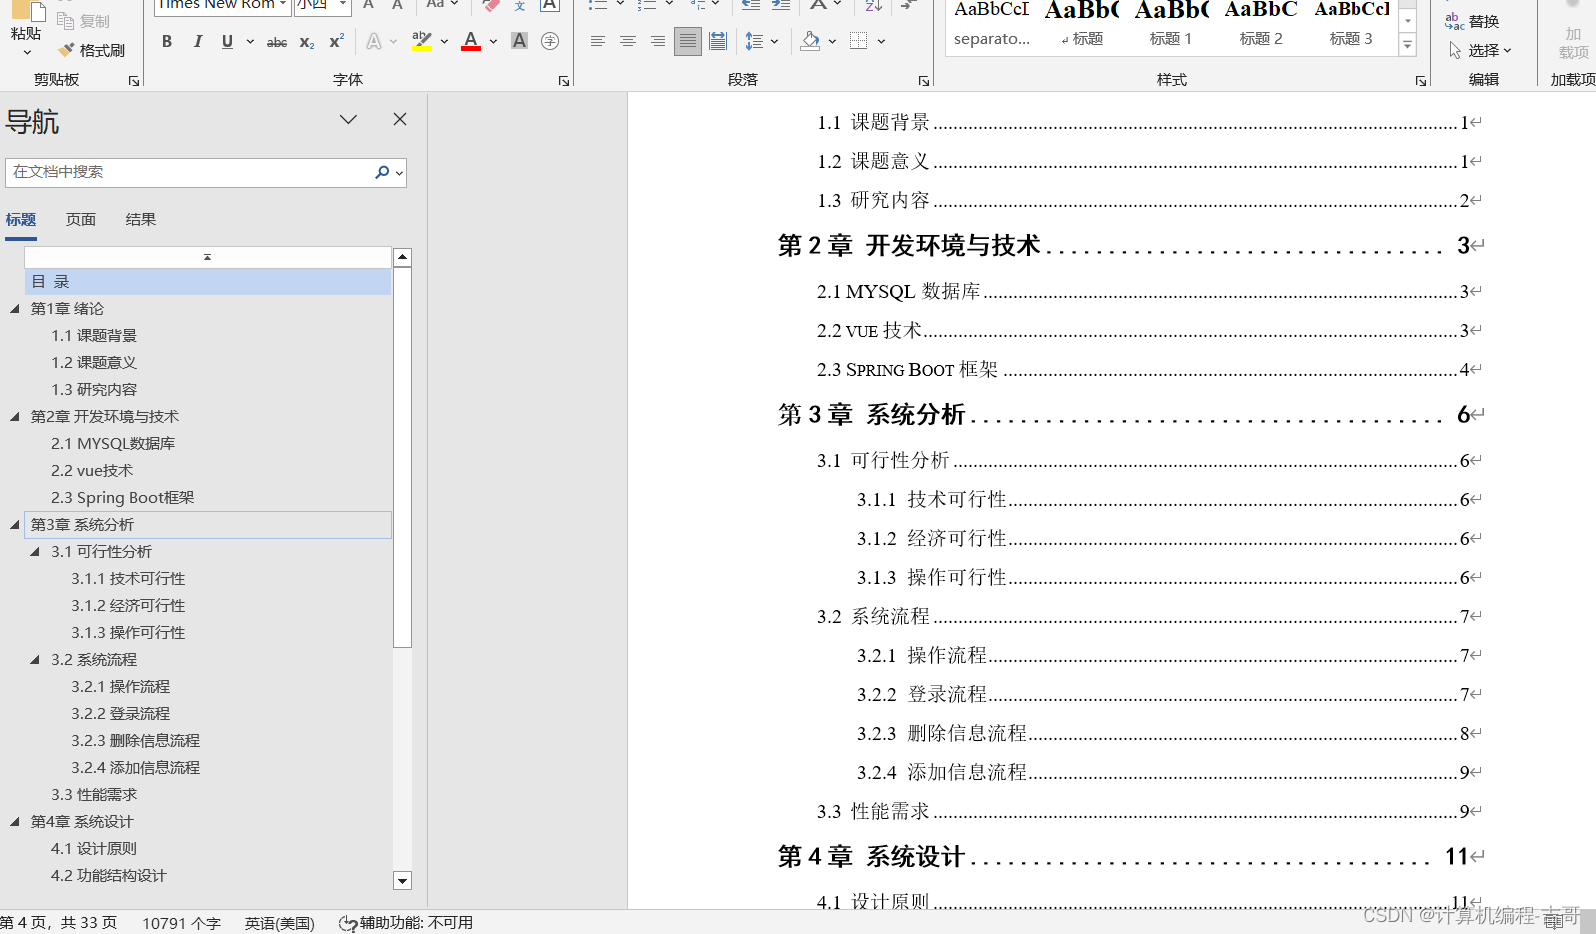Open navigation pane options chevron
This screenshot has width=1596, height=934.
348,119
